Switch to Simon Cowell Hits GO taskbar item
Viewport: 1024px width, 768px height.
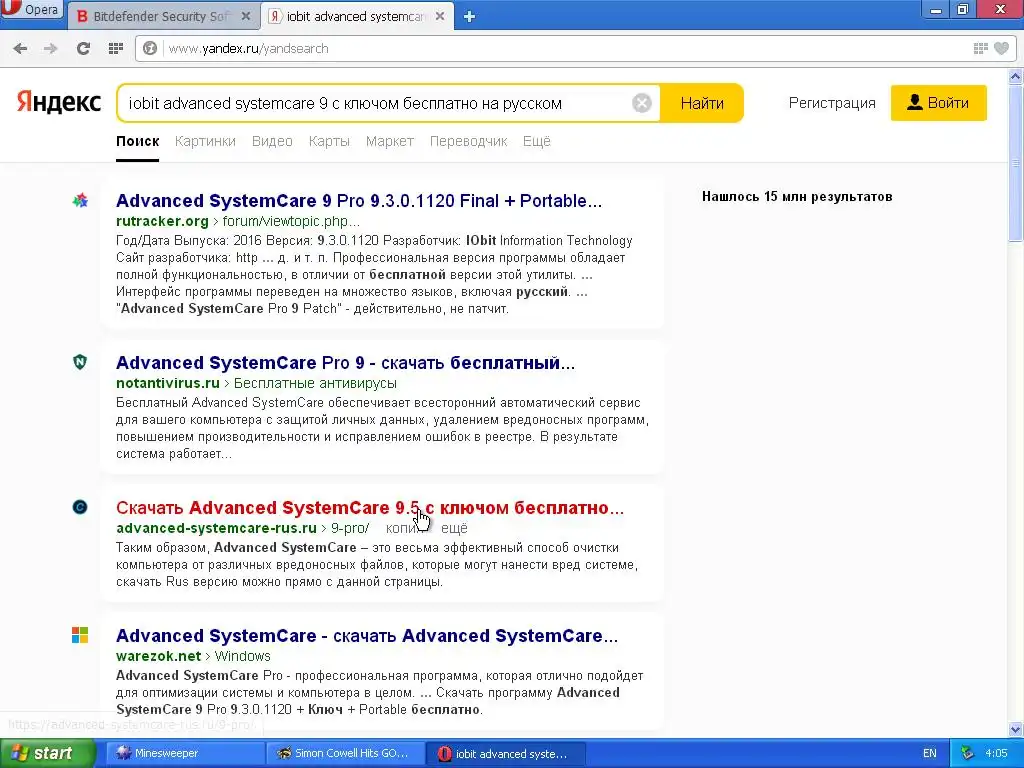tap(345, 753)
